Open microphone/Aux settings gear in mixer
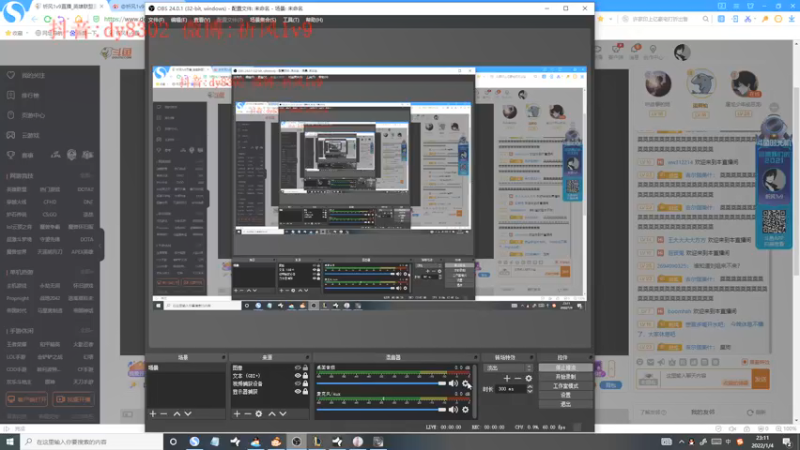 (x=465, y=409)
